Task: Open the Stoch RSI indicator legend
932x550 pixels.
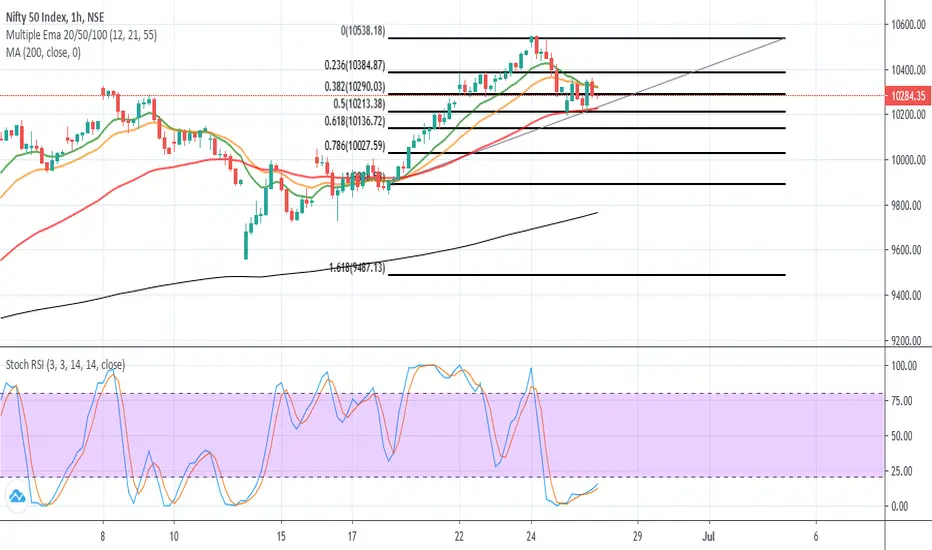Action: [x=65, y=364]
